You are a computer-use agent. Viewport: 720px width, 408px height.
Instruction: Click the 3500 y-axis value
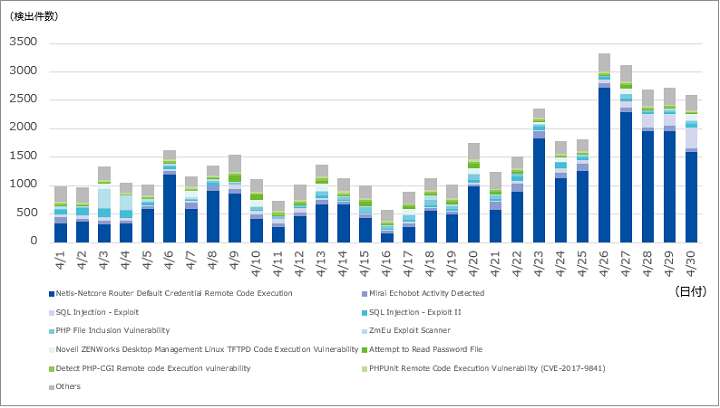click(23, 42)
